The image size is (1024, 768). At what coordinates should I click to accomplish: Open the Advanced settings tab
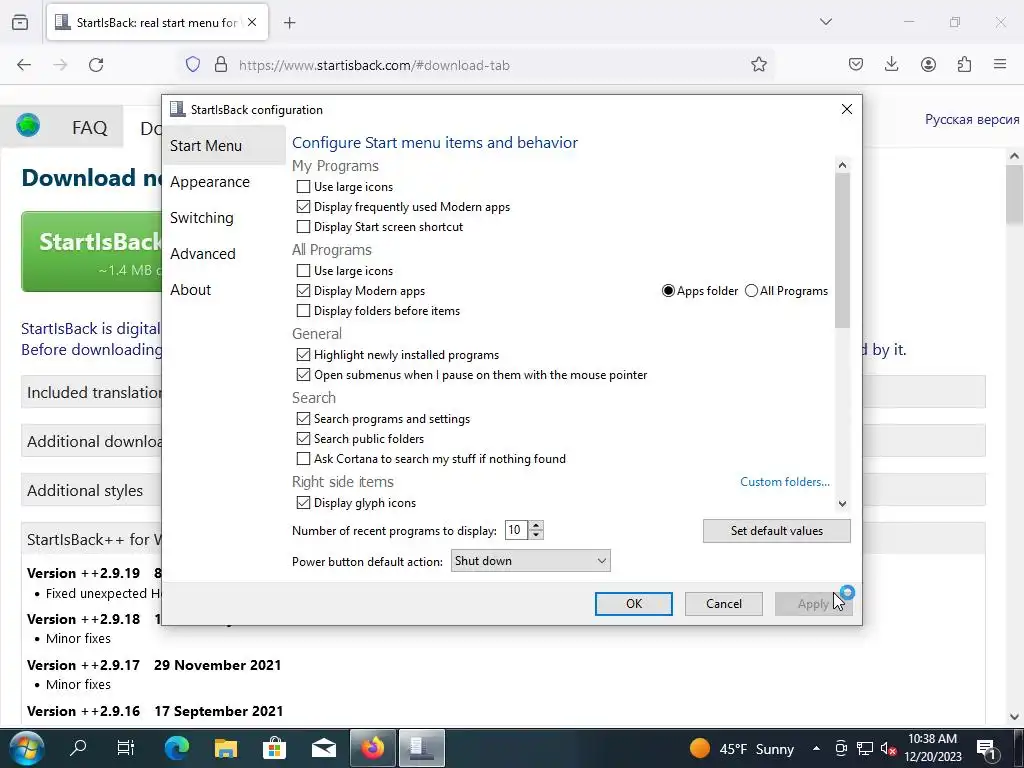[203, 253]
